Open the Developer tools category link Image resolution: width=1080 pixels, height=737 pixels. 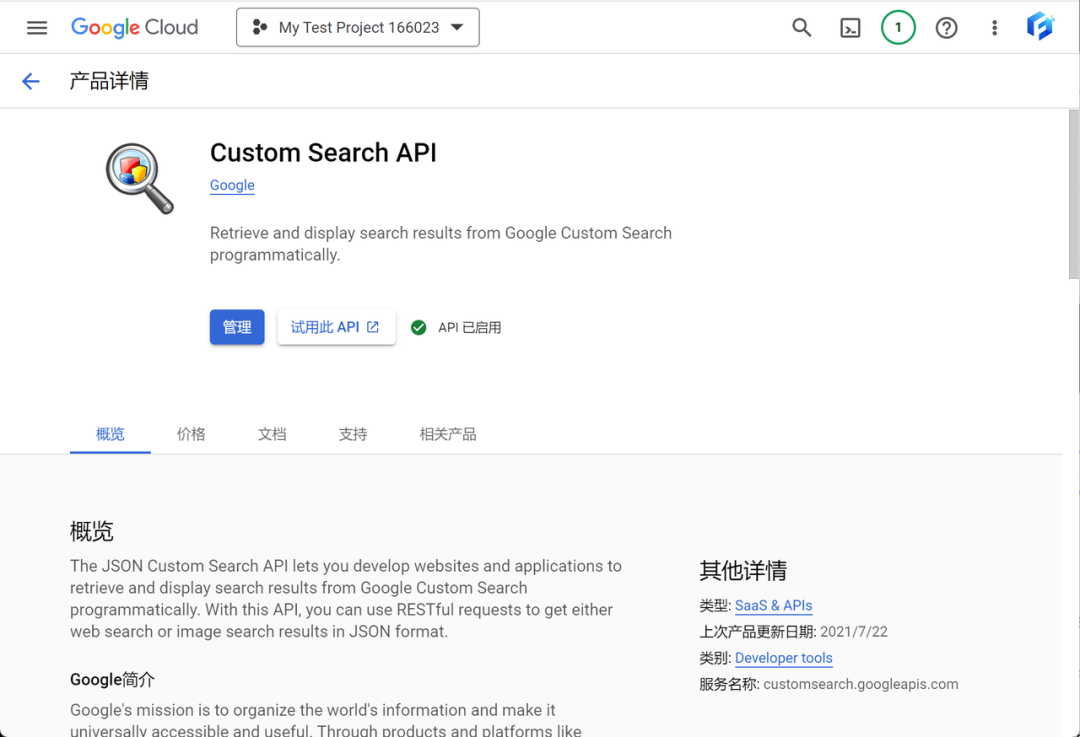tap(784, 658)
